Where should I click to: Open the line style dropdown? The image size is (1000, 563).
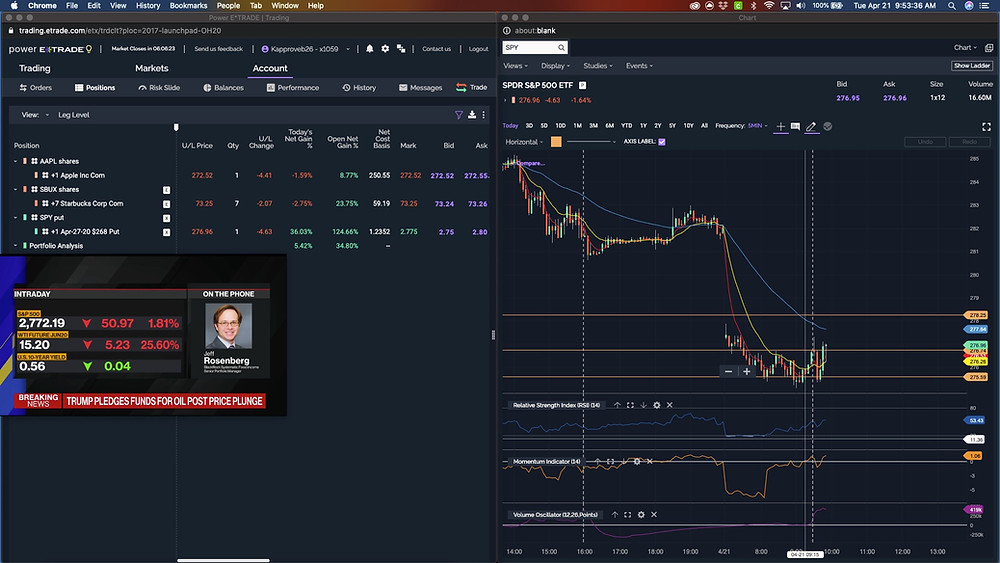click(591, 142)
